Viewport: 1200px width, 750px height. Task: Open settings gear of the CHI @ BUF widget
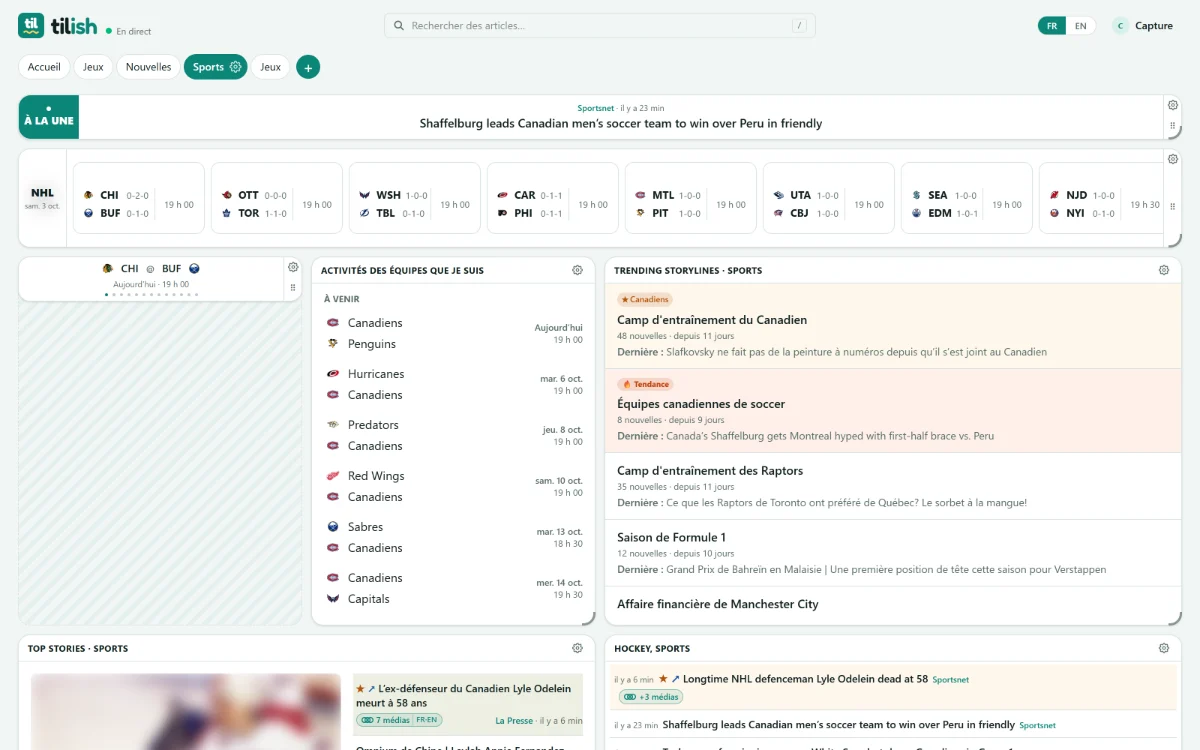[x=293, y=267]
